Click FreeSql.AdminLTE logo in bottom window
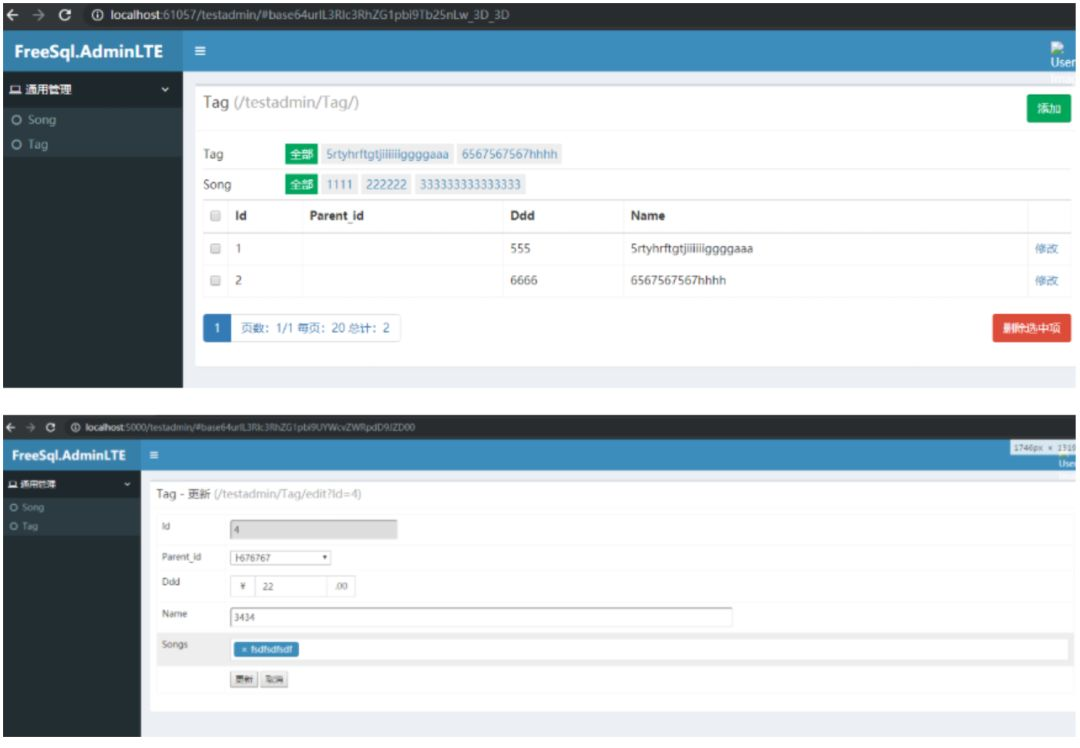Image resolution: width=1080 pixels, height=748 pixels. tap(69, 455)
